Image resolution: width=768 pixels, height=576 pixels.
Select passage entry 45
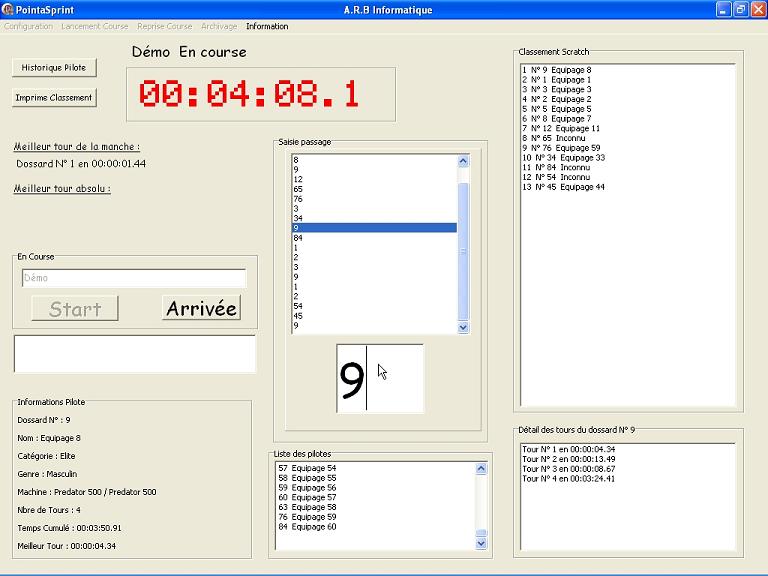[x=374, y=316]
